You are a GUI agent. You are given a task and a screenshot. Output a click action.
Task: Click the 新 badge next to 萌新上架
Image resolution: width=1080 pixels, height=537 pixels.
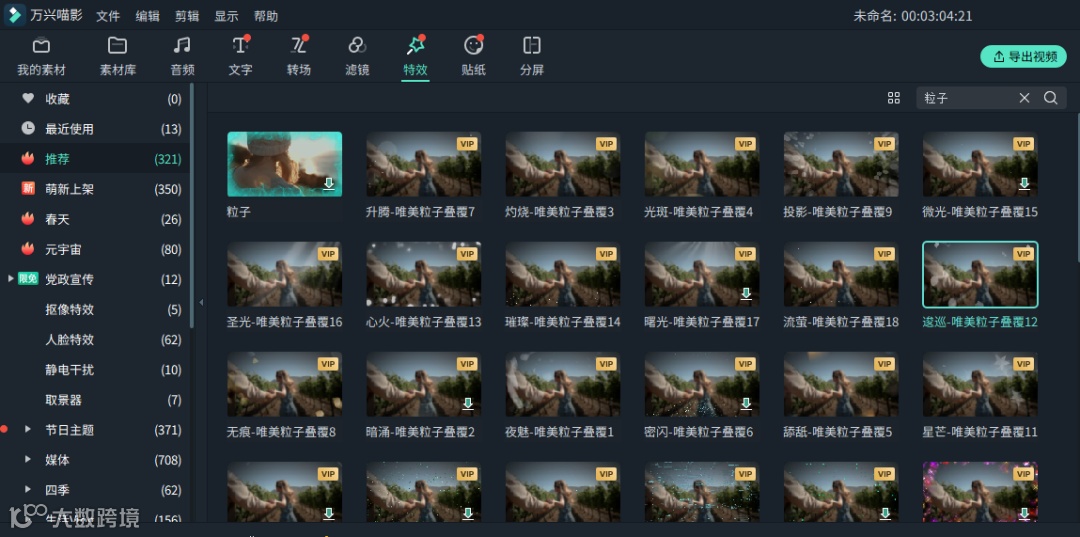coord(28,189)
